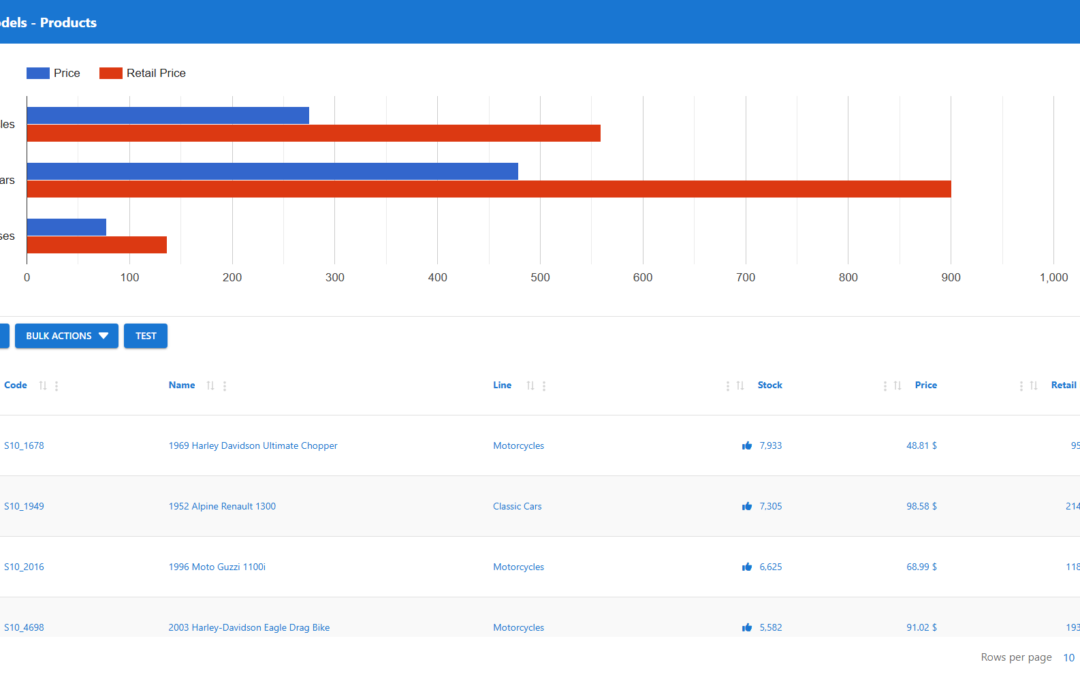The width and height of the screenshot is (1080, 675).
Task: Open the Stock column three-dot menu
Action: pos(727,386)
